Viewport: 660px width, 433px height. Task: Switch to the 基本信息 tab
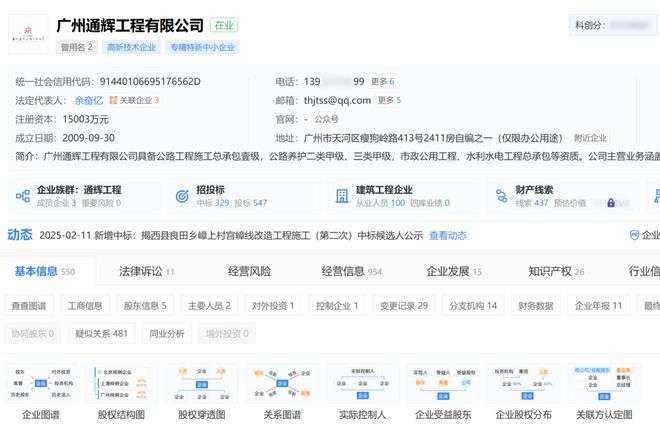pyautogui.click(x=45, y=271)
